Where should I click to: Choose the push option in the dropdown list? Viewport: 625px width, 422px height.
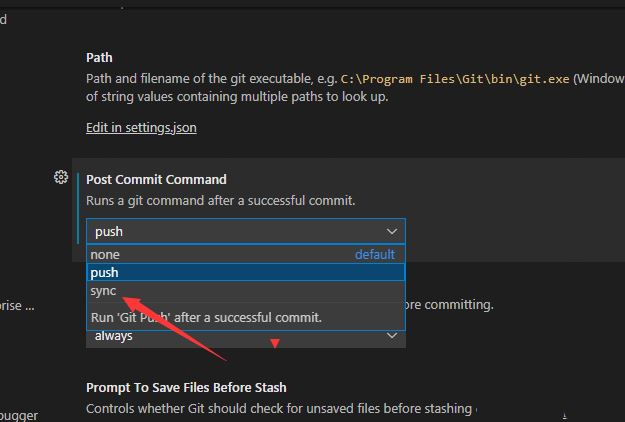tap(105, 272)
